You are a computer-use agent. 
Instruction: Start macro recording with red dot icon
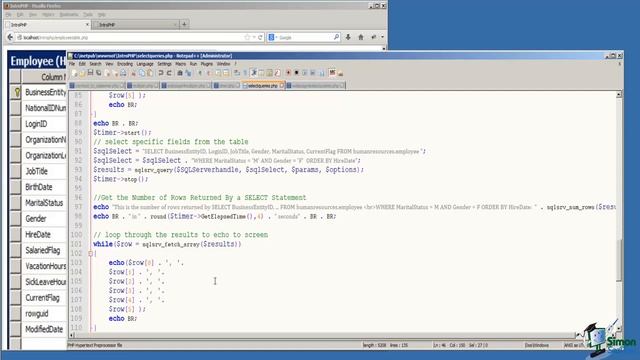pyautogui.click(x=289, y=73)
